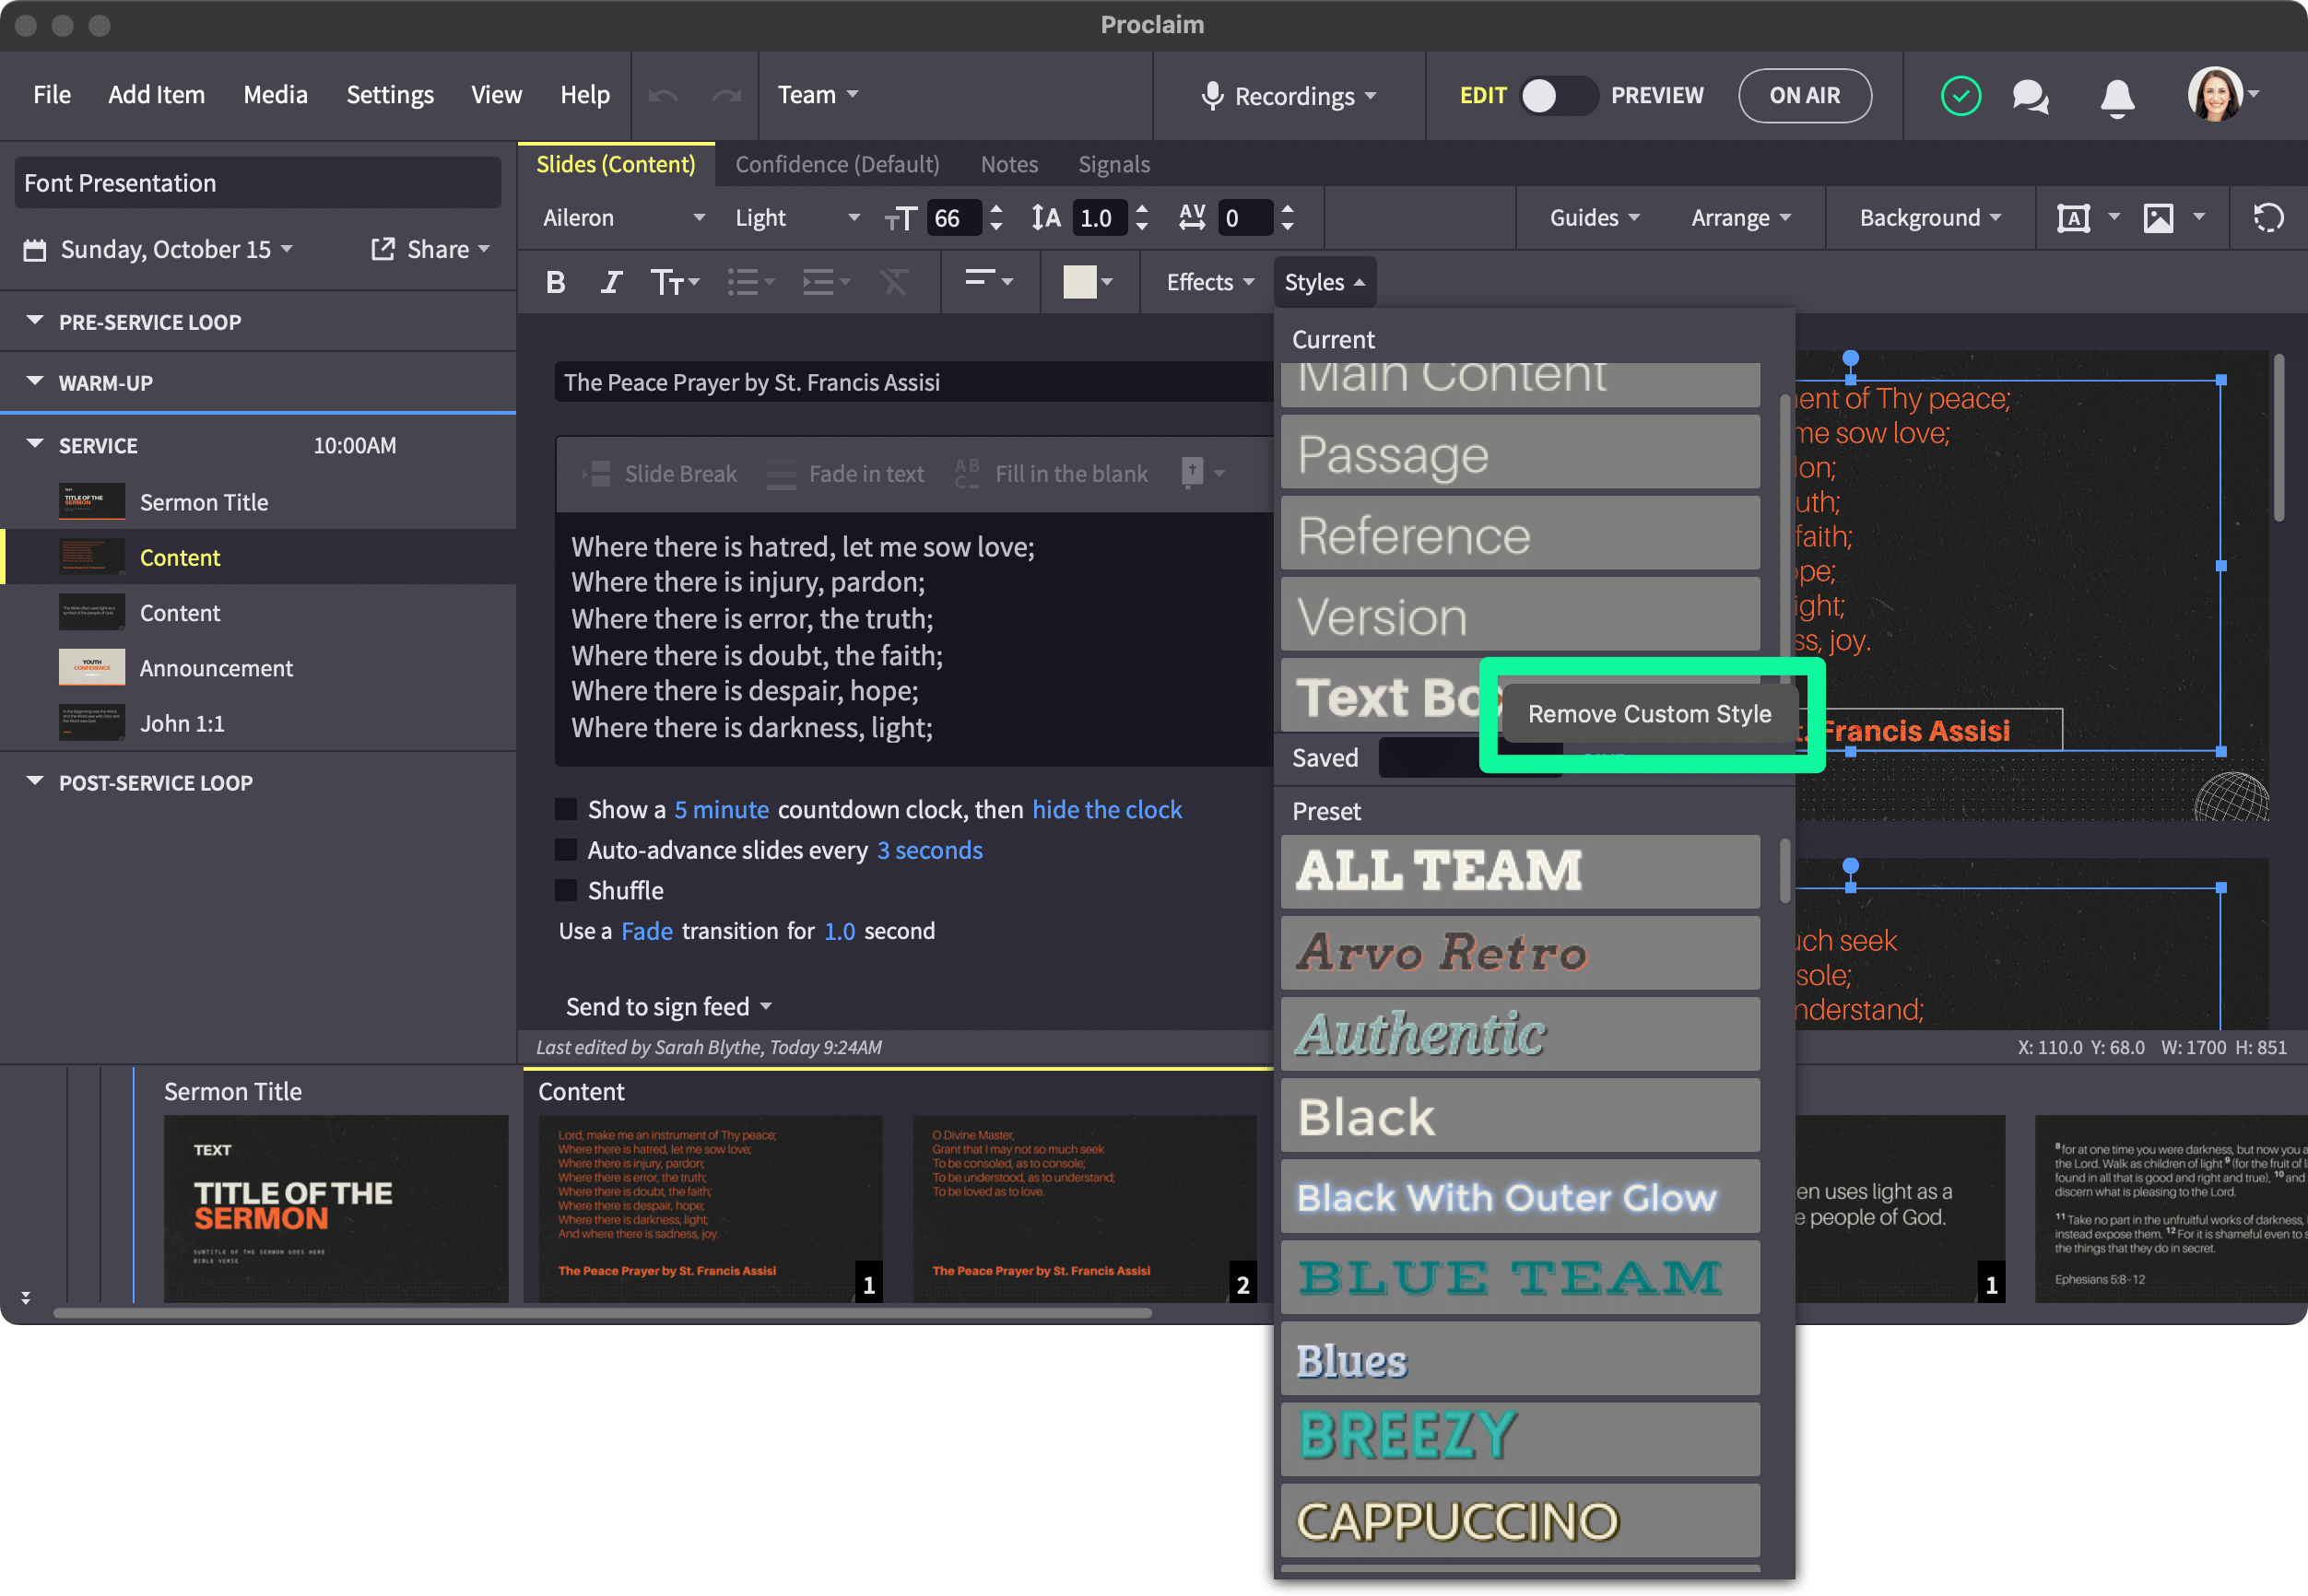Open the Settings menu
This screenshot has height=1596, width=2308.
[390, 95]
